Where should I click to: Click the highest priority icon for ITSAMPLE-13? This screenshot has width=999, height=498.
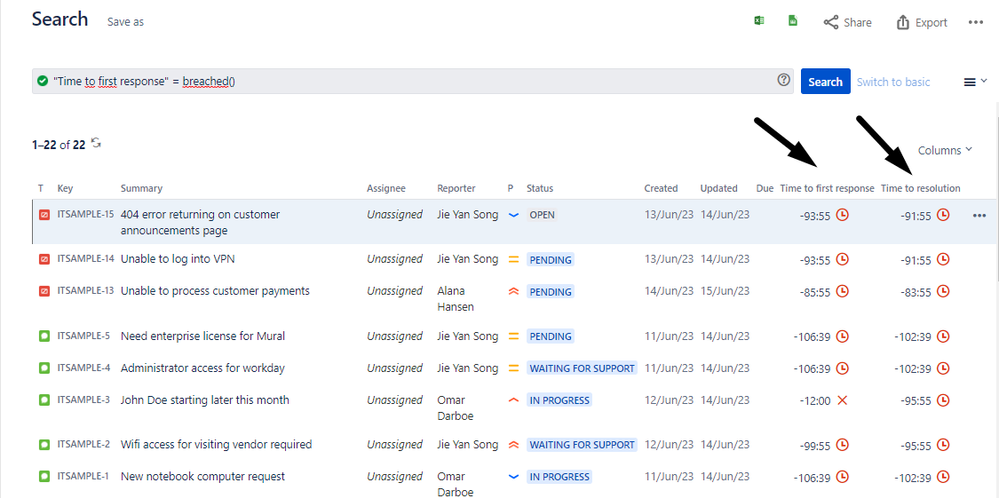pos(514,292)
